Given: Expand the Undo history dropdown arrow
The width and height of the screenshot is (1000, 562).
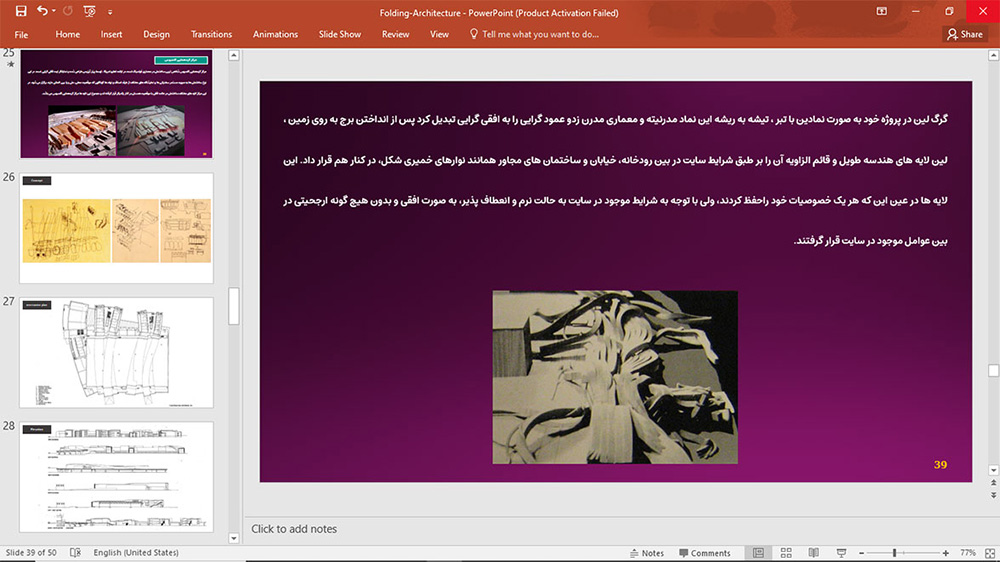Looking at the screenshot, I should click(54, 11).
